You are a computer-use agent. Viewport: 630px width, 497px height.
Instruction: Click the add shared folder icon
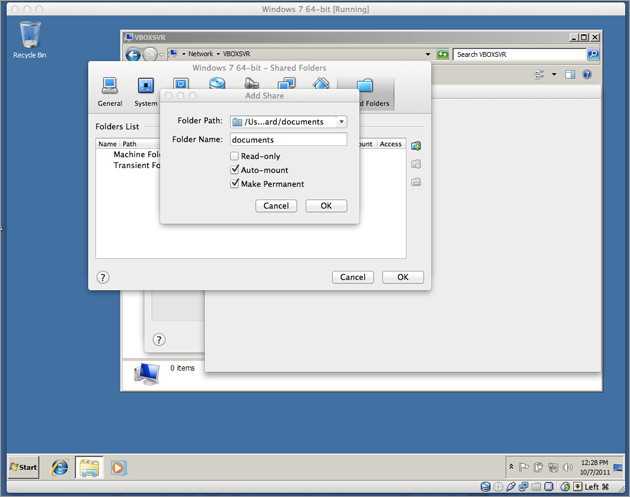tap(416, 146)
